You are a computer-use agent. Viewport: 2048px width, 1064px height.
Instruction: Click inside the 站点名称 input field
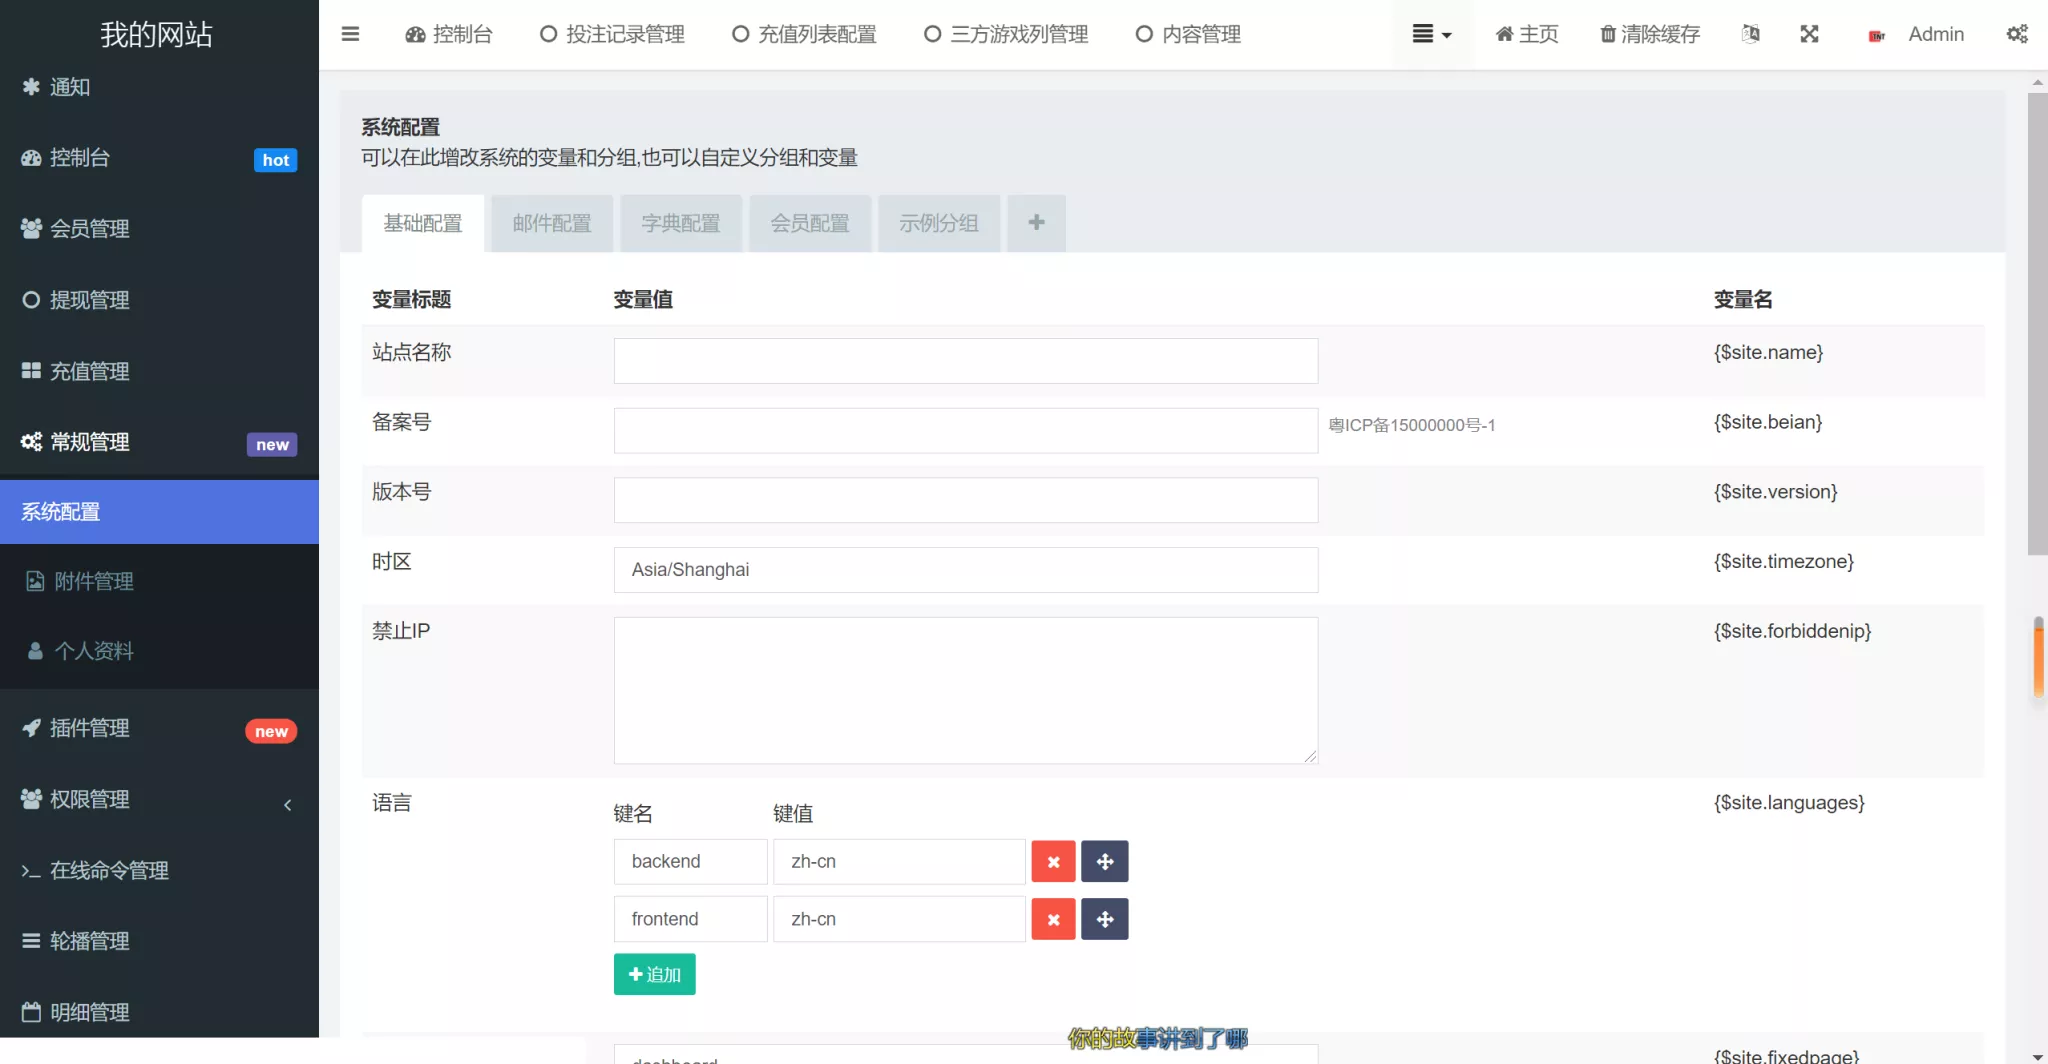point(963,361)
